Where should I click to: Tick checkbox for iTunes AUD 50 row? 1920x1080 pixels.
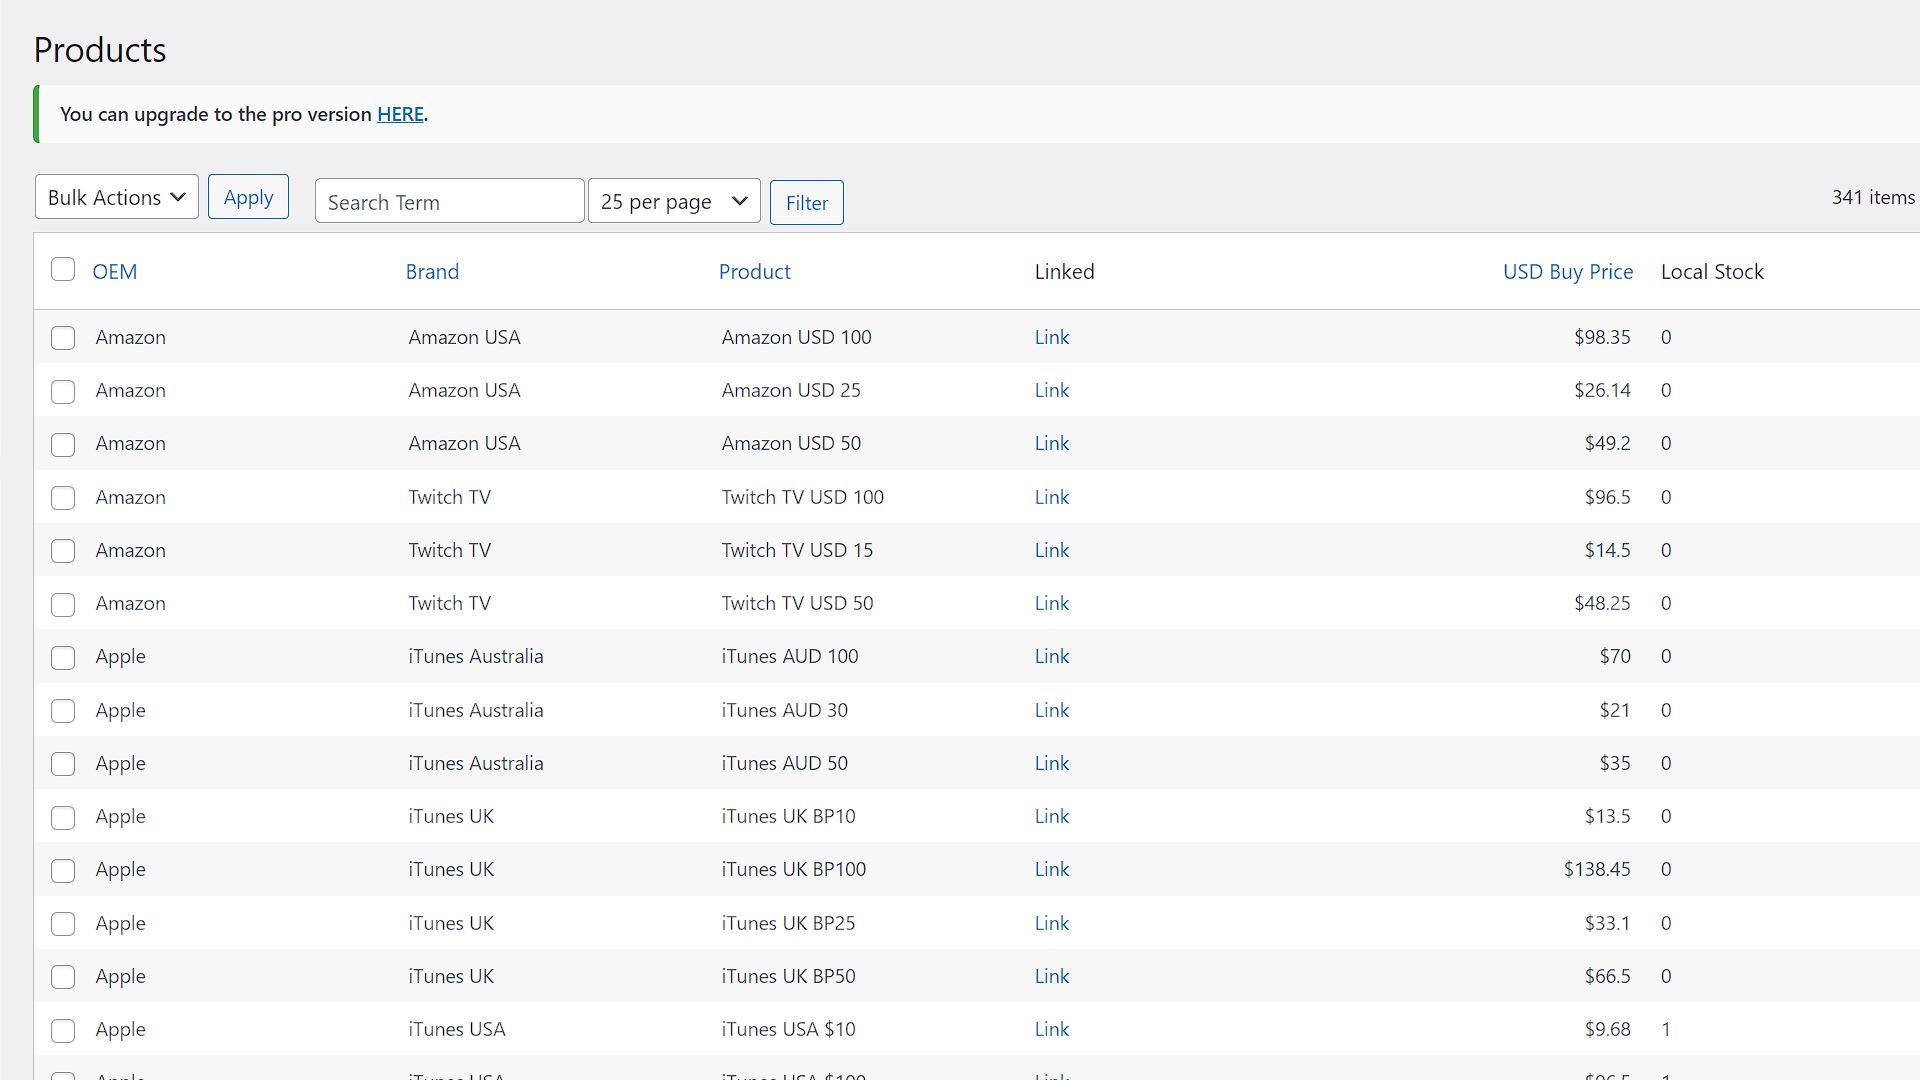[63, 764]
